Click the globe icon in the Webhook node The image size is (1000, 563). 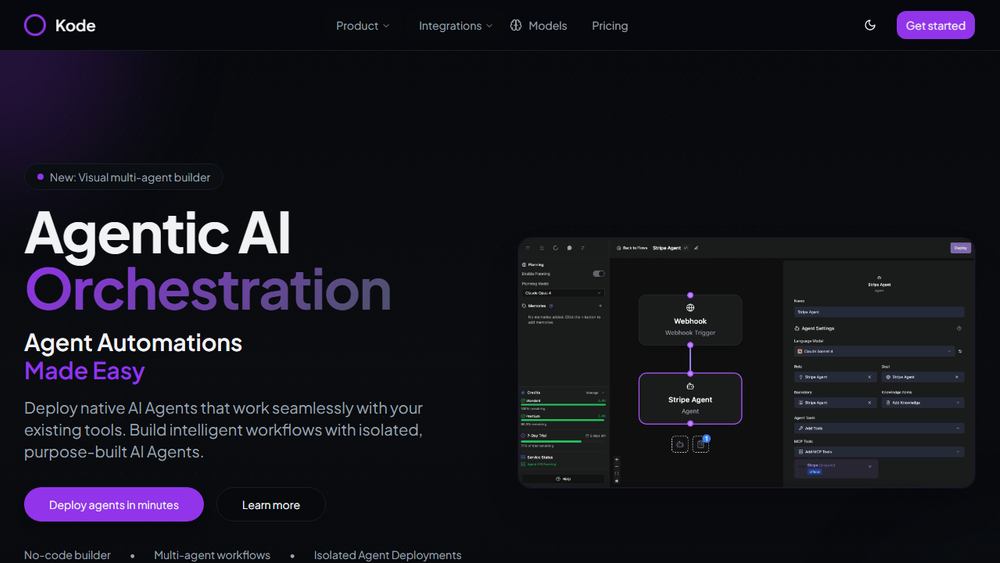pyautogui.click(x=690, y=307)
